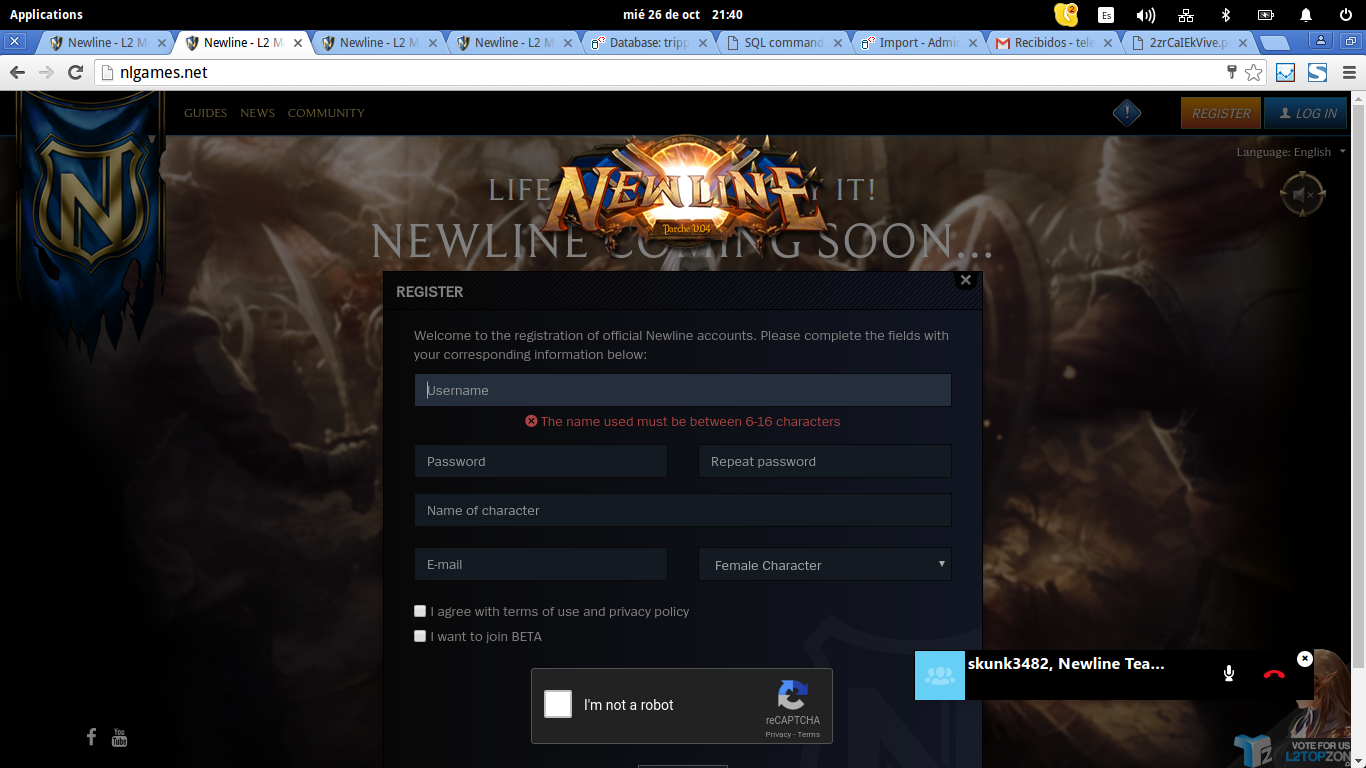The width and height of the screenshot is (1366, 768).
Task: Switch to the Import - Admin tab
Action: (921, 43)
